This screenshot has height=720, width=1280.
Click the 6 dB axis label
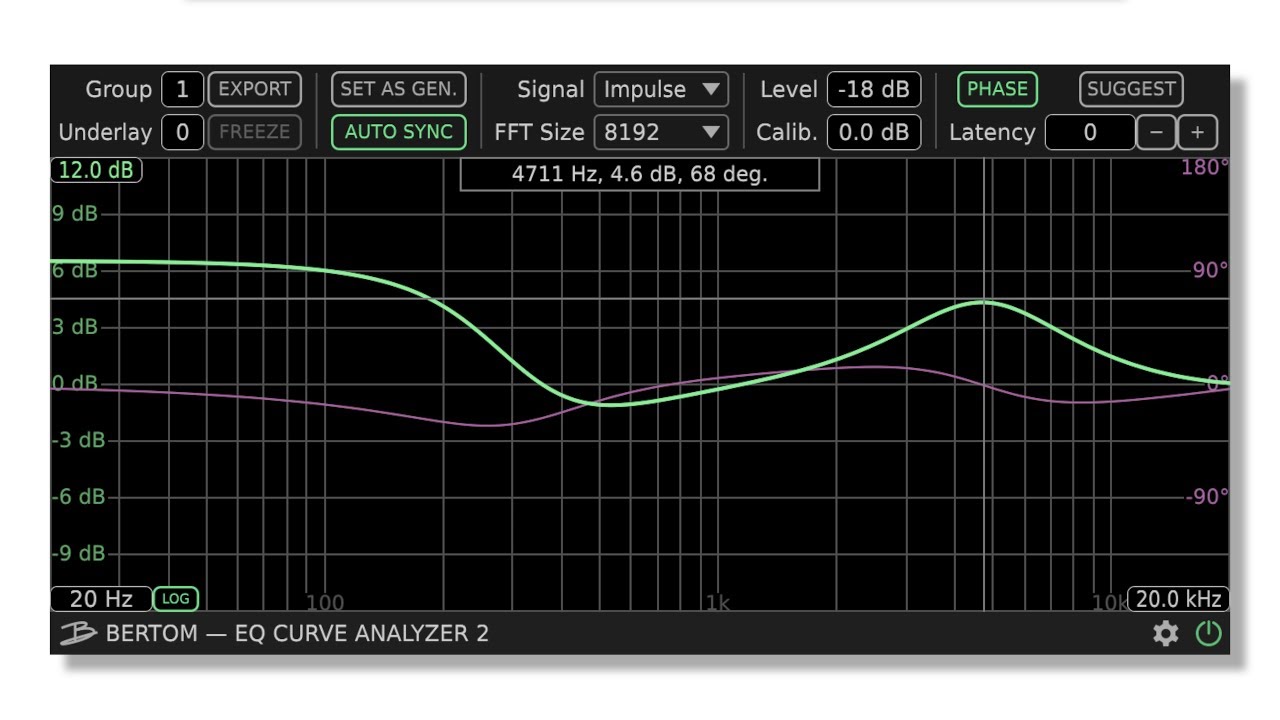tap(75, 270)
